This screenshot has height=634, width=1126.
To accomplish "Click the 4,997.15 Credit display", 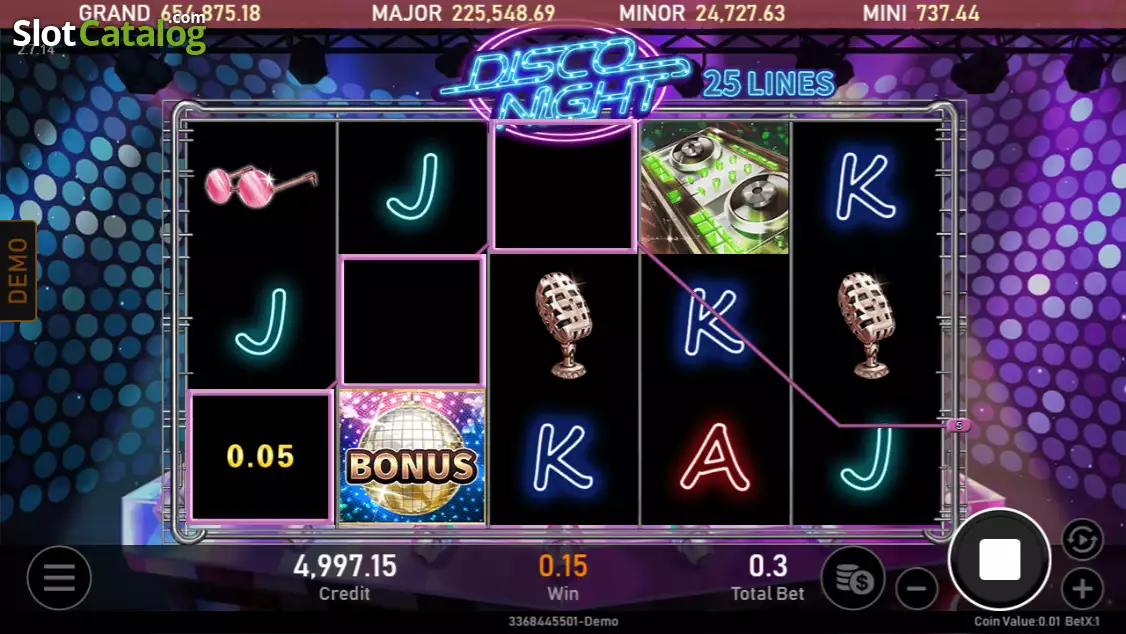I will point(345,577).
